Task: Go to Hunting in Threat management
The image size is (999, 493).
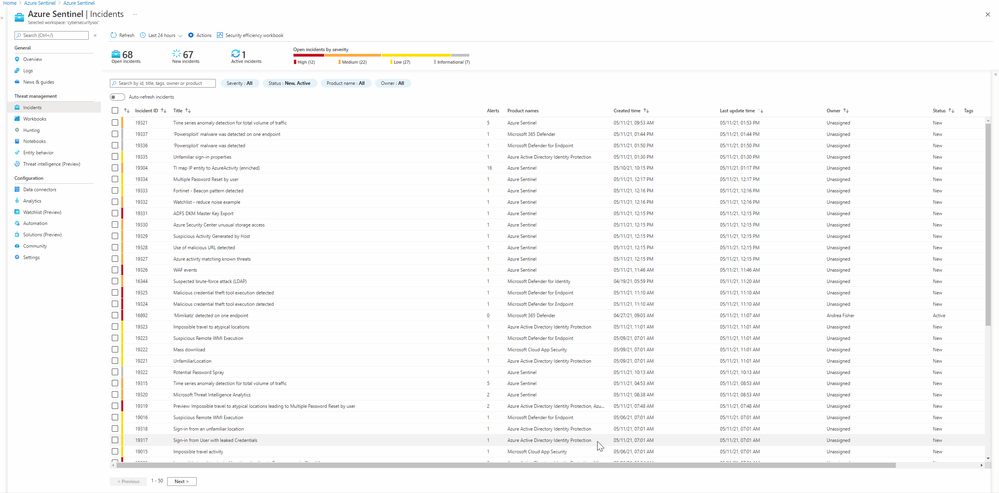Action: coord(31,130)
